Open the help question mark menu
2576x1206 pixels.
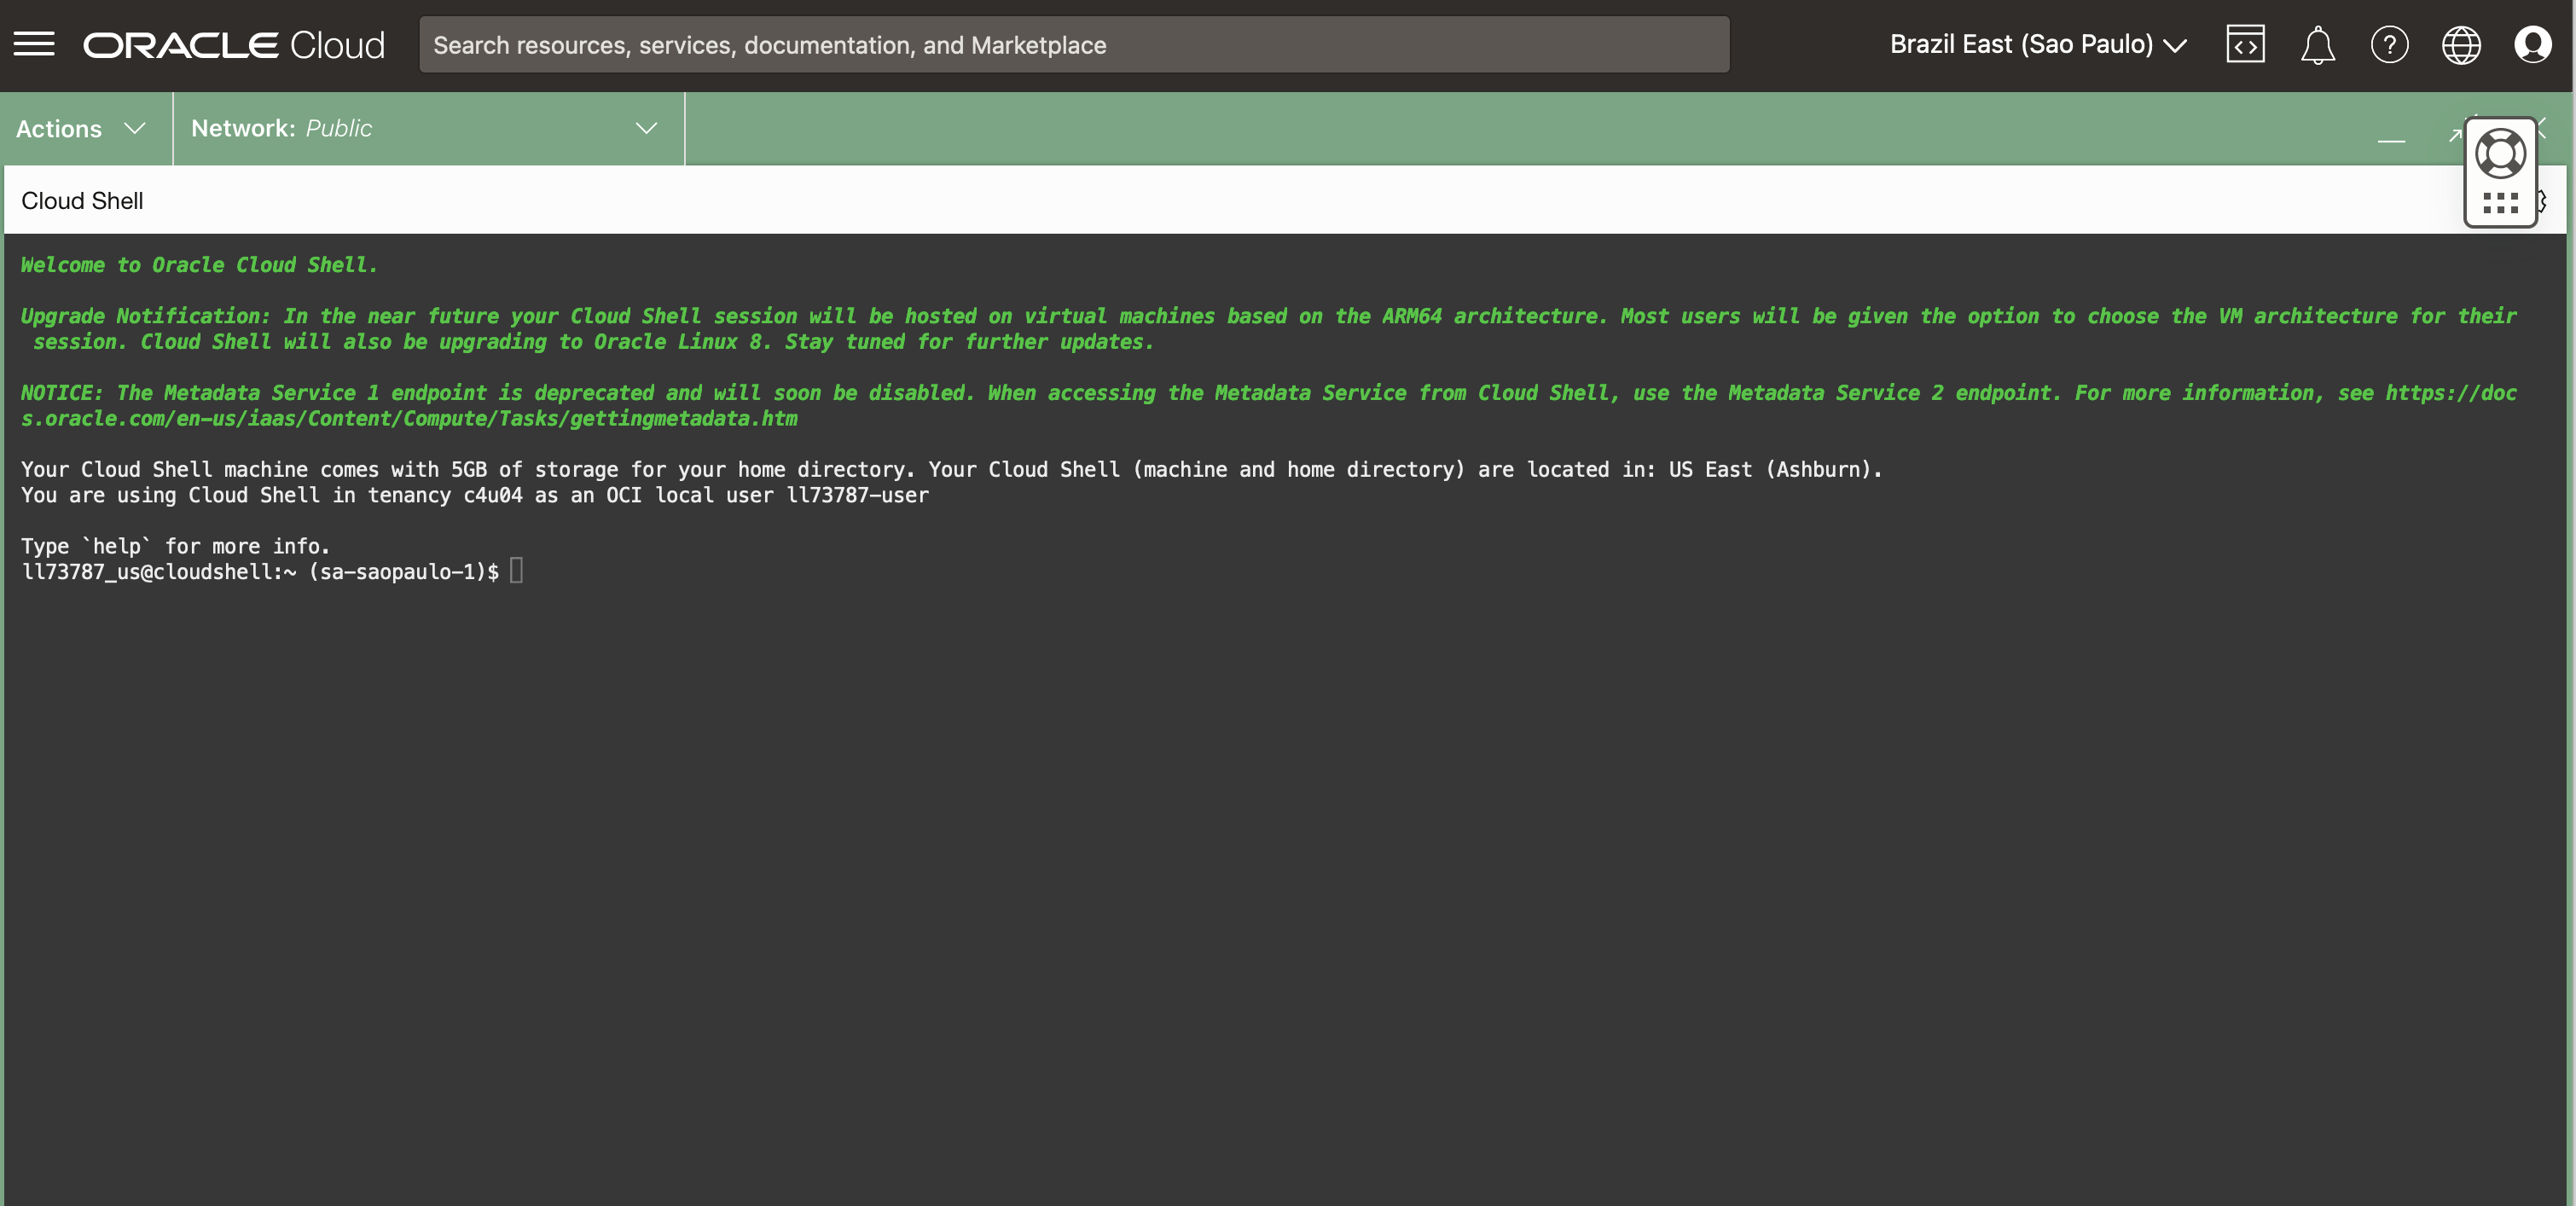[2389, 45]
